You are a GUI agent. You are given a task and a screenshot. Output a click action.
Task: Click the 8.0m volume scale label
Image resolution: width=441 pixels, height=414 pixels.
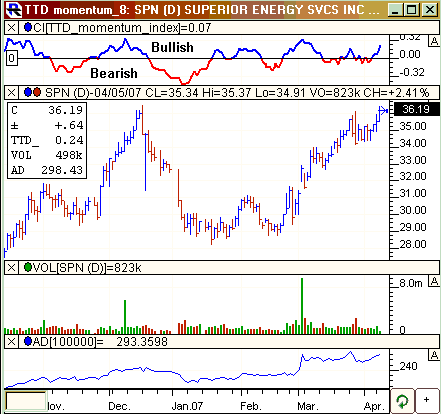(411, 283)
